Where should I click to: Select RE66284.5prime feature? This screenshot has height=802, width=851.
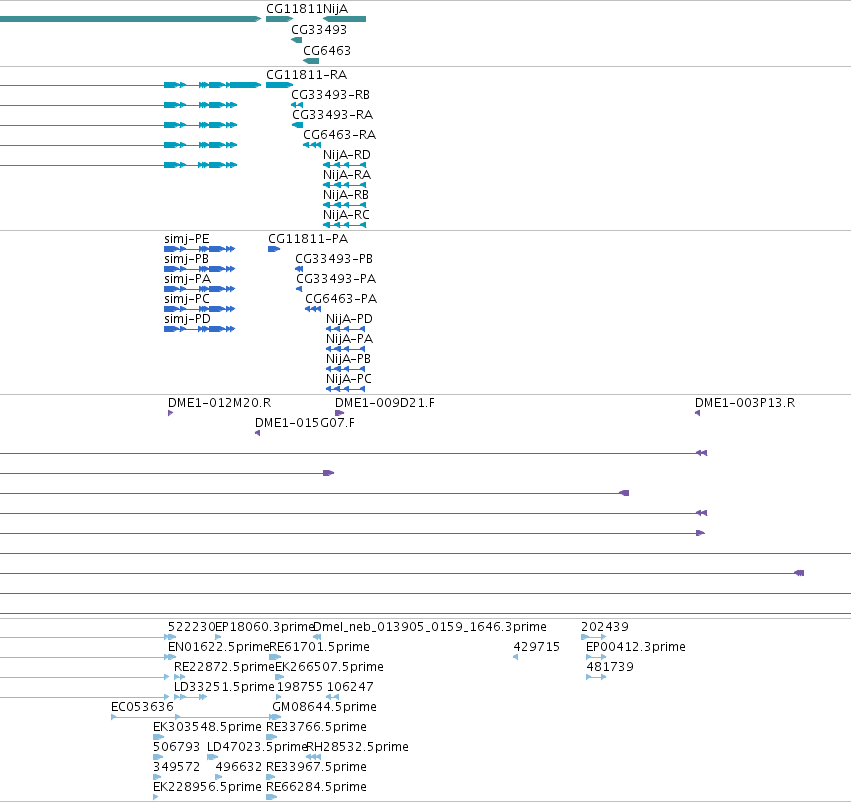316,787
